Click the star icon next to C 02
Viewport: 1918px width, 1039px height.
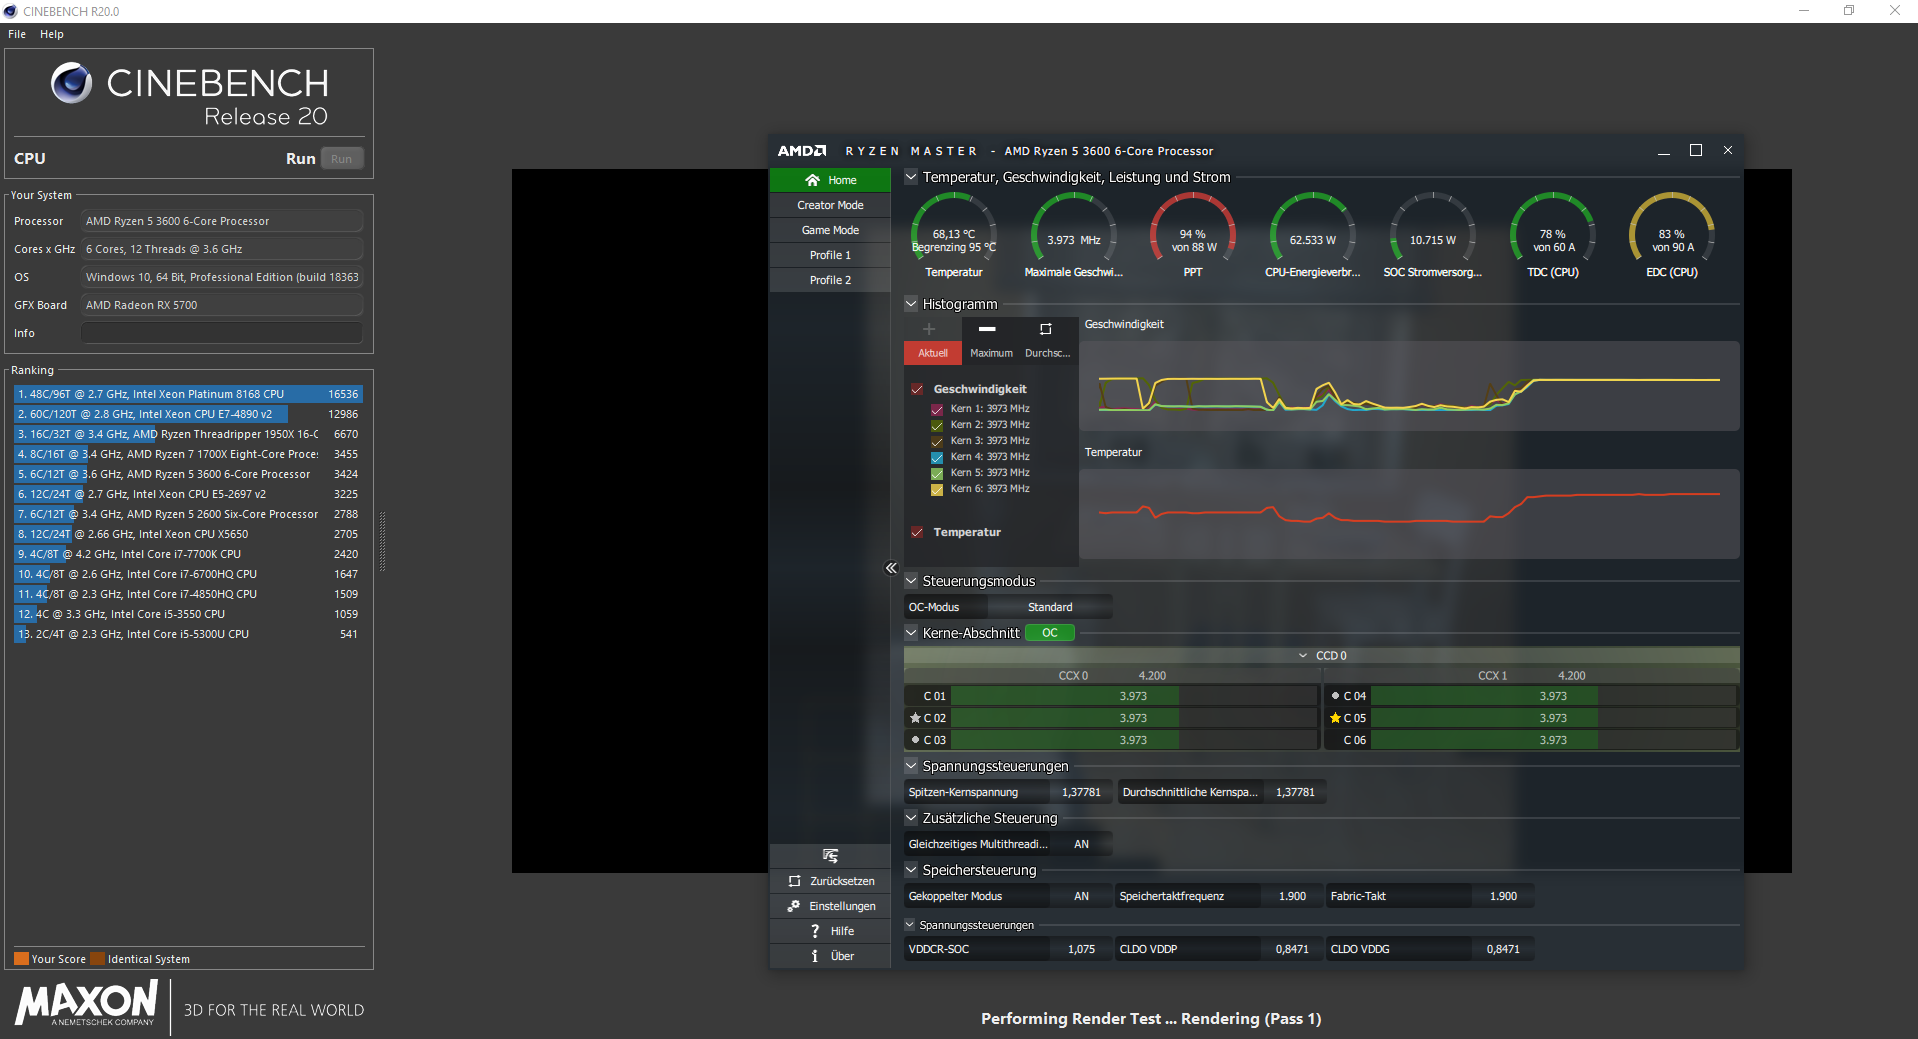coord(915,718)
